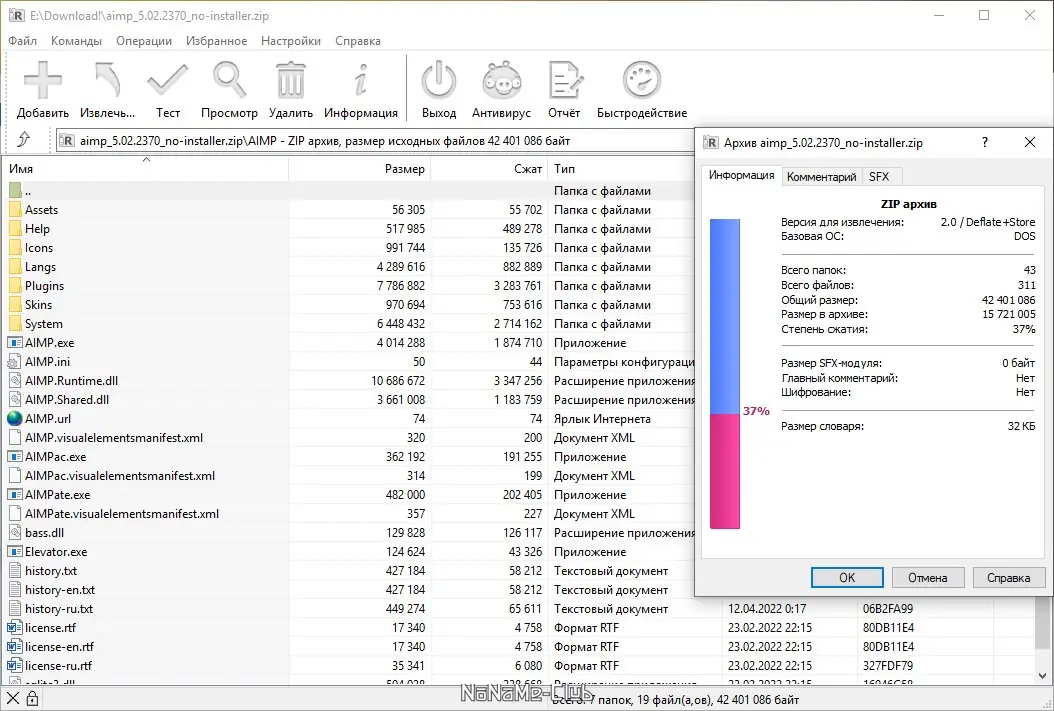1054x711 pixels.
Task: Open the Отчёт report icon
Action: (x=565, y=81)
